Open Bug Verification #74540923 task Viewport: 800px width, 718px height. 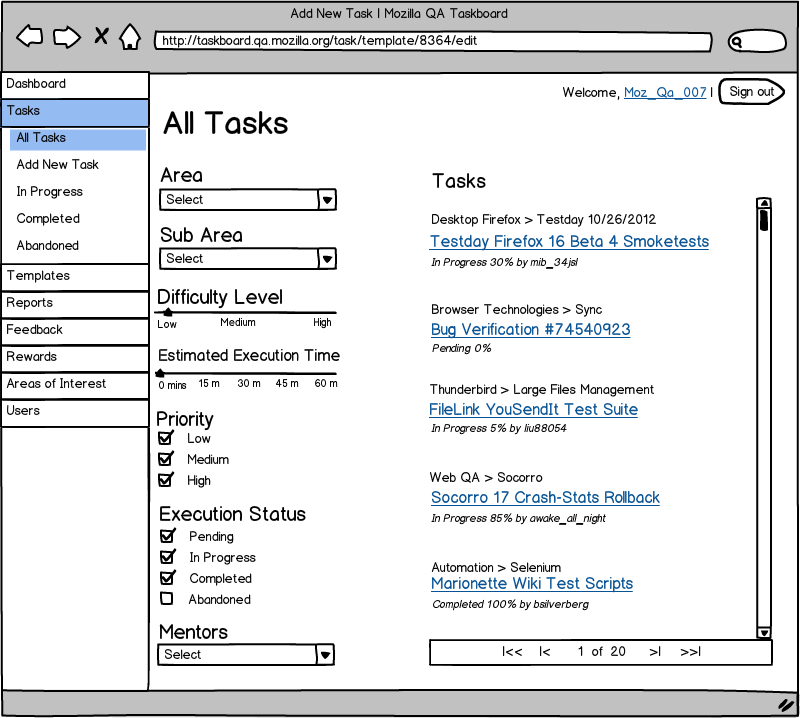click(531, 330)
